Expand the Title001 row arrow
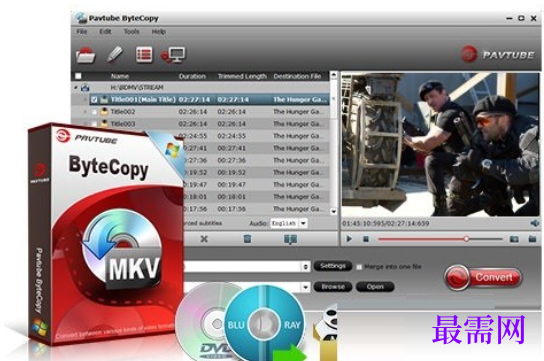Image resolution: width=544 pixels, height=361 pixels. pos(85,100)
